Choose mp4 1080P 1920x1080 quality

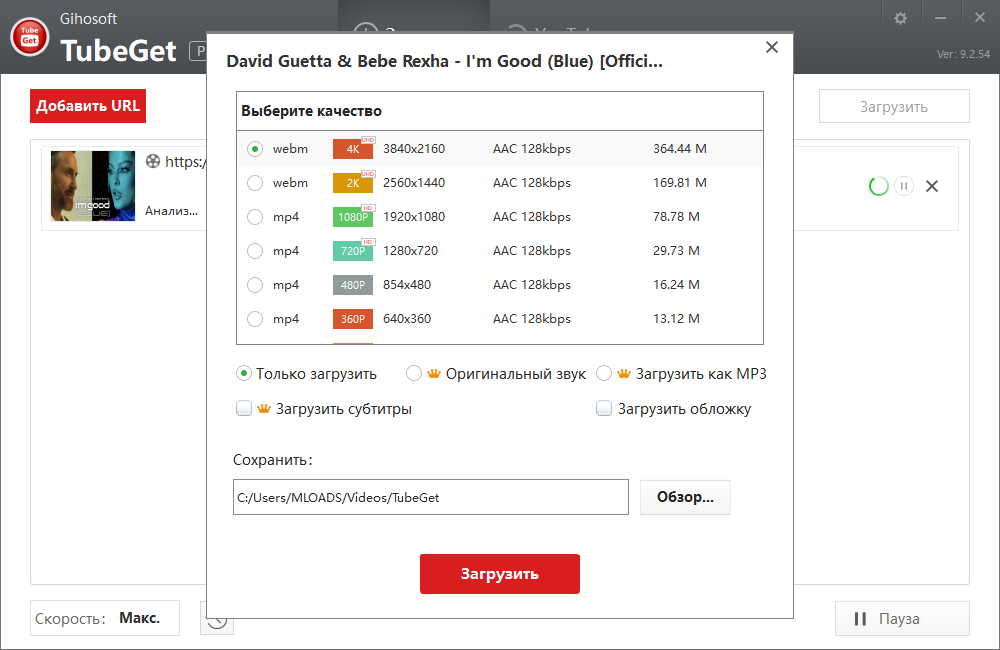(x=255, y=216)
